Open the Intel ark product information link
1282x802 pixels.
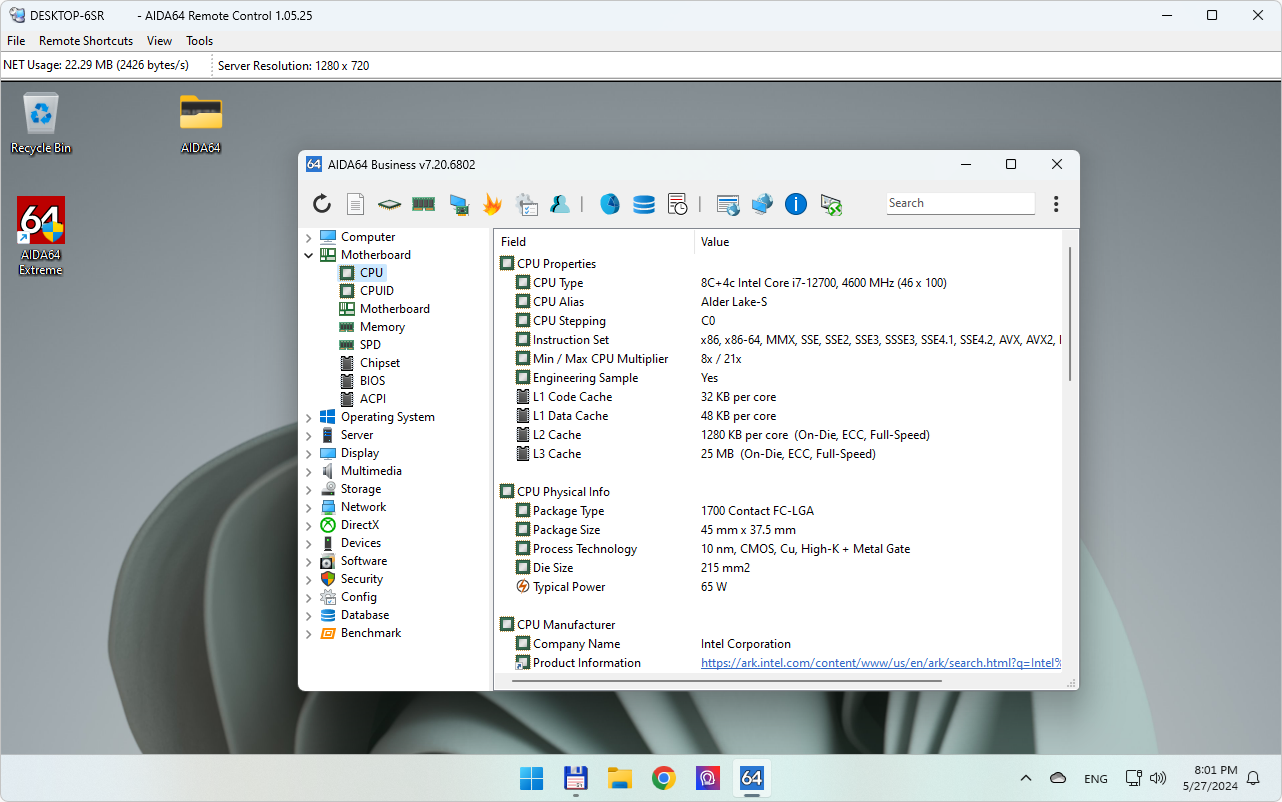880,663
